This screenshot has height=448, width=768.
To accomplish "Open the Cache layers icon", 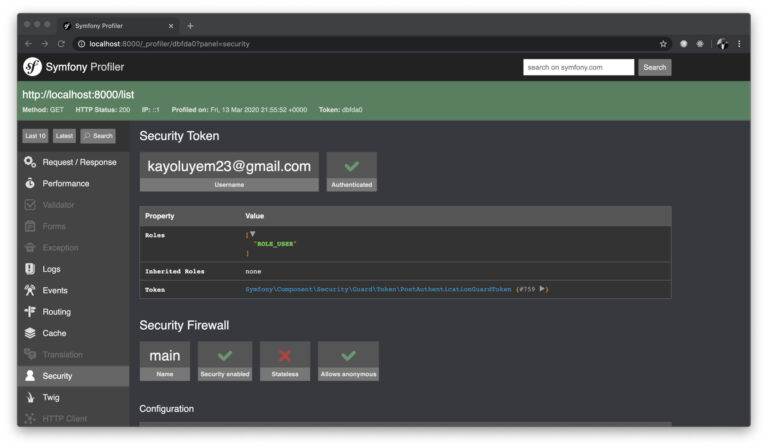I will (x=30, y=333).
